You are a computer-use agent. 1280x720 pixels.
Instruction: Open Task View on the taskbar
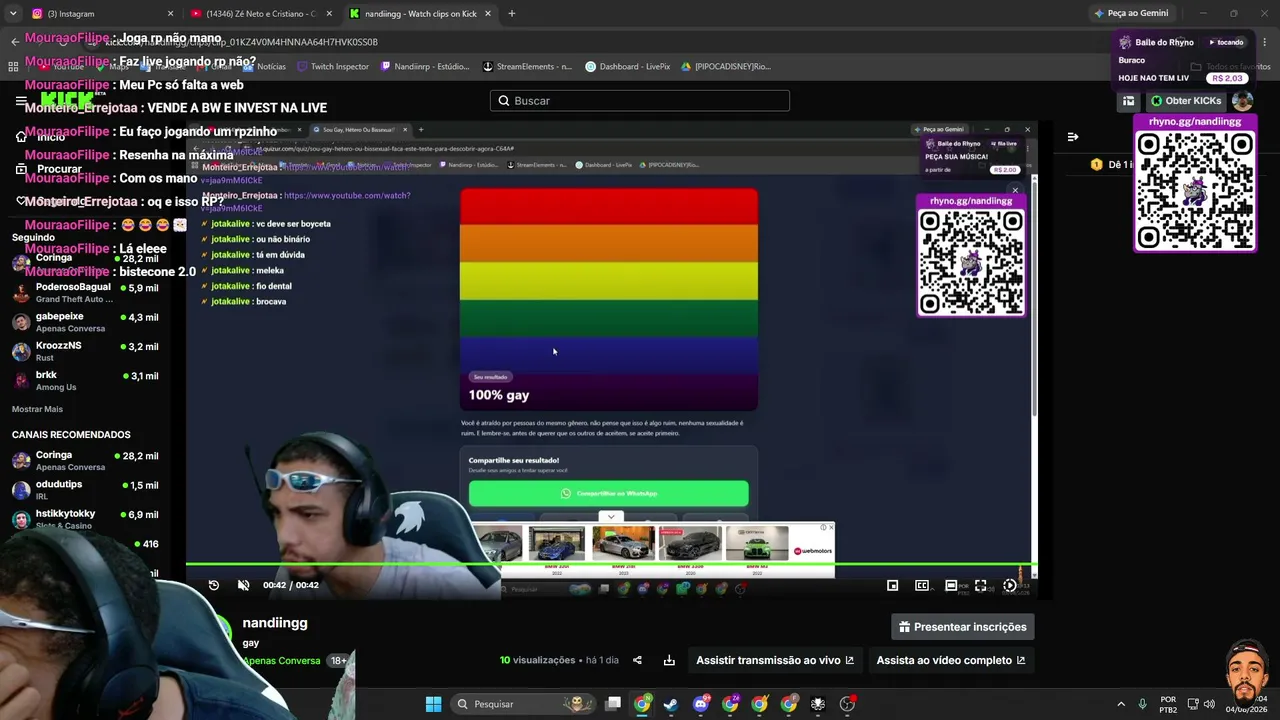tap(613, 704)
